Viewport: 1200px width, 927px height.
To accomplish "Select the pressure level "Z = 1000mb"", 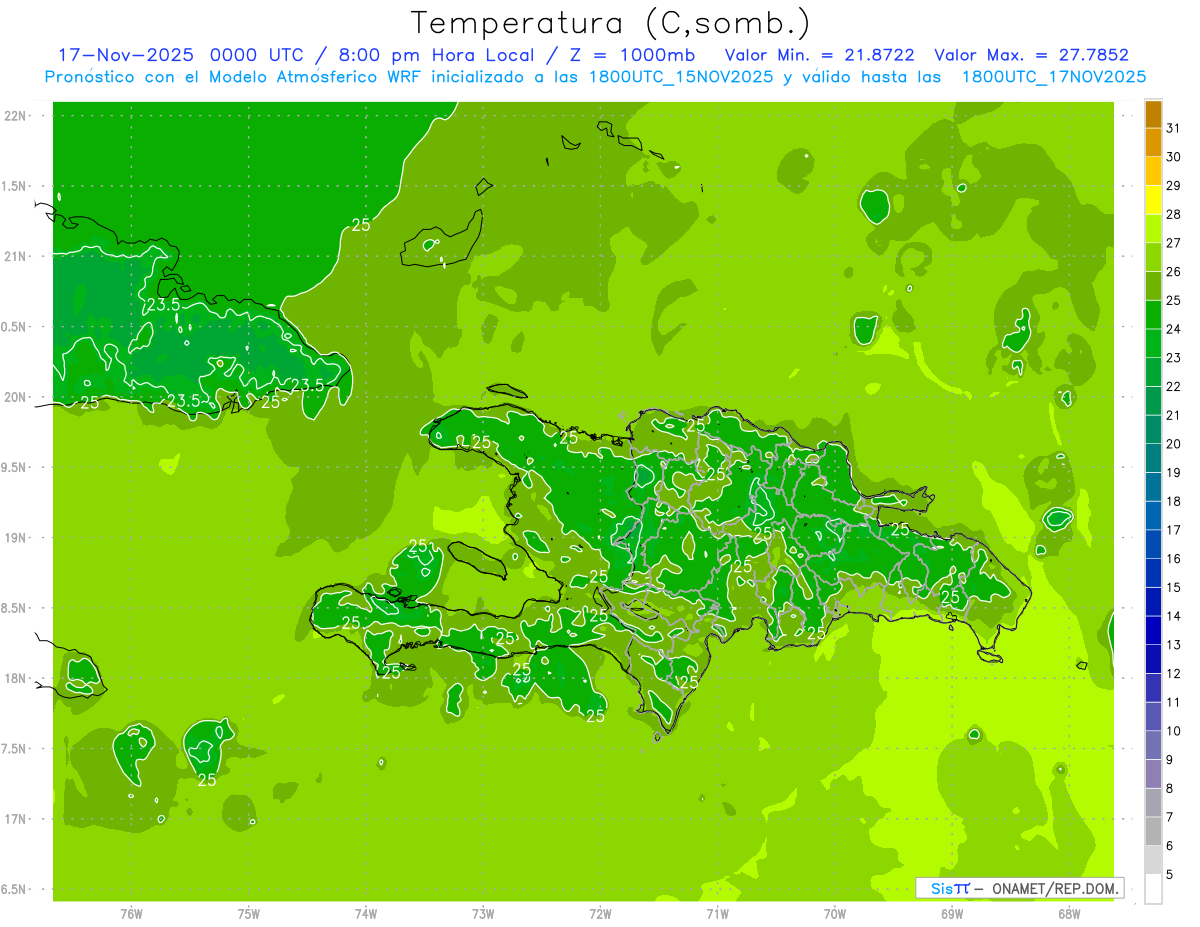I will [x=631, y=54].
